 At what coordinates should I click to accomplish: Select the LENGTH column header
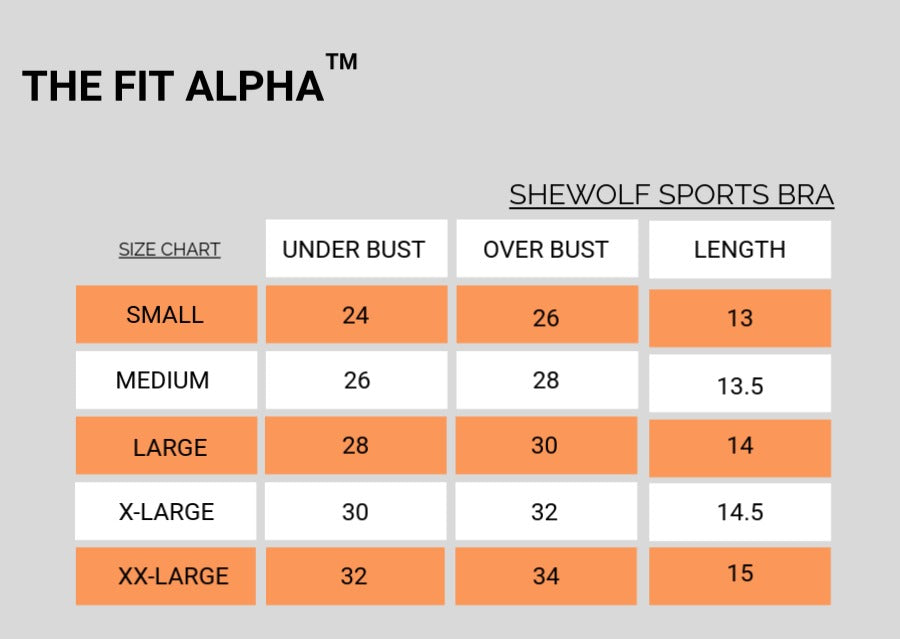(x=740, y=250)
